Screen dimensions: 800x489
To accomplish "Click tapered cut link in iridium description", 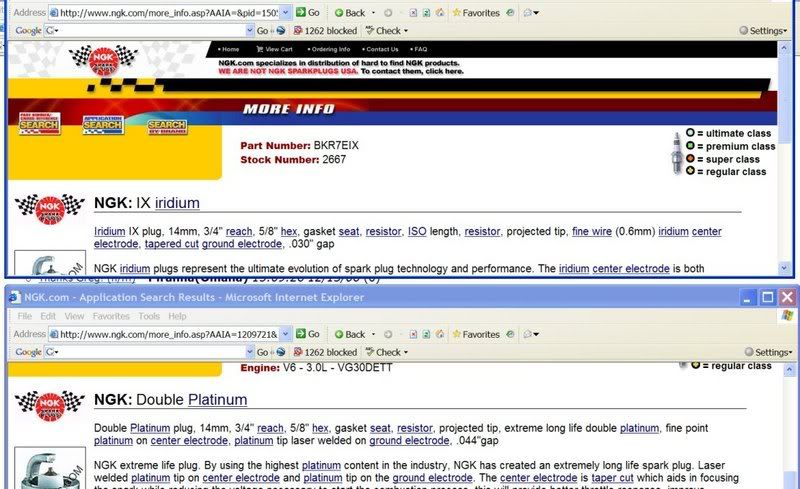I will point(171,243).
